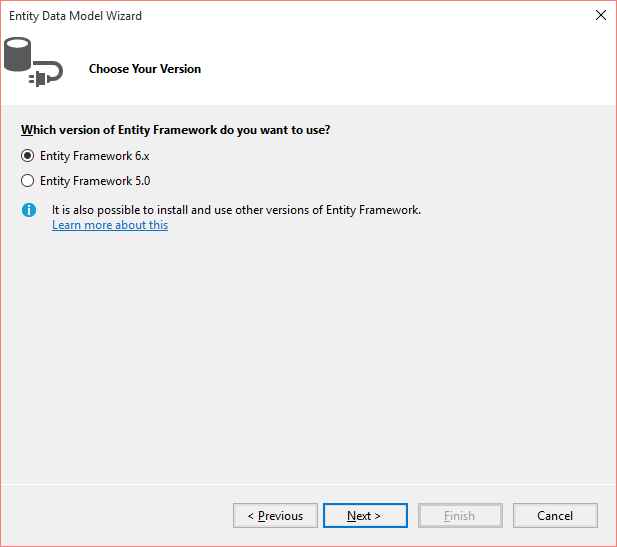Click the grayed-out Finish button
Image resolution: width=617 pixels, height=547 pixels.
[460, 516]
